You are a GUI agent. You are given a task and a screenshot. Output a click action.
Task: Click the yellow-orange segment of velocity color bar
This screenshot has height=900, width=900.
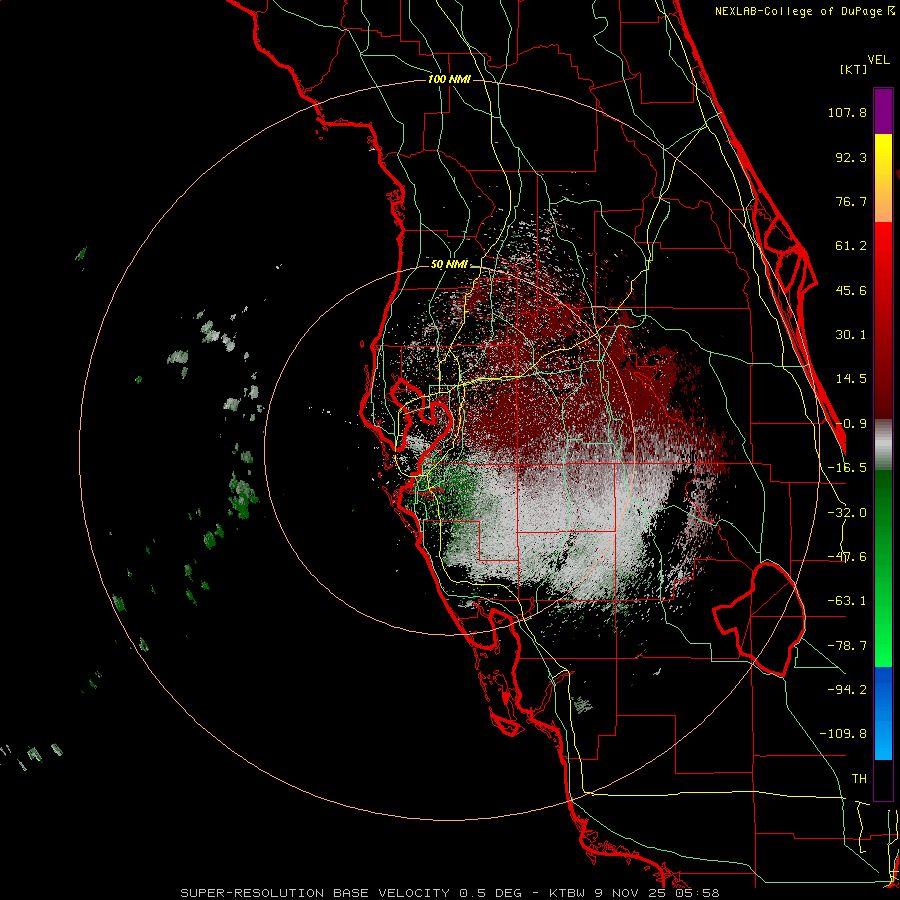[x=883, y=178]
